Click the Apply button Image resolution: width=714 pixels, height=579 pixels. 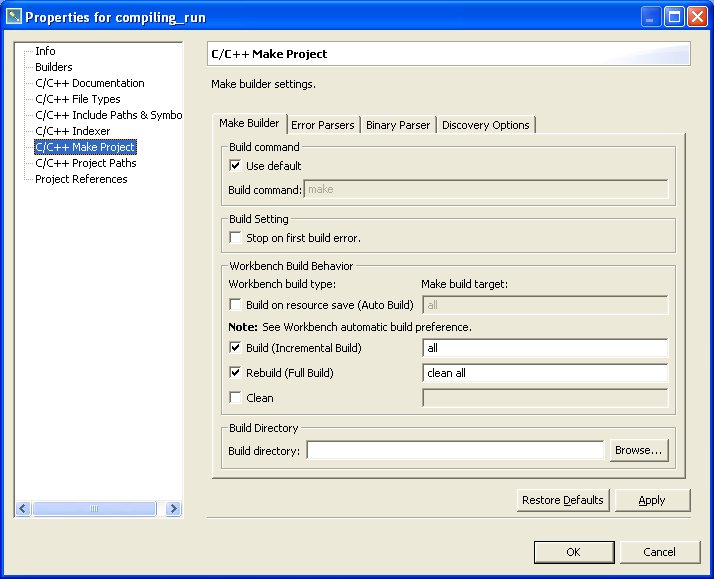click(651, 500)
